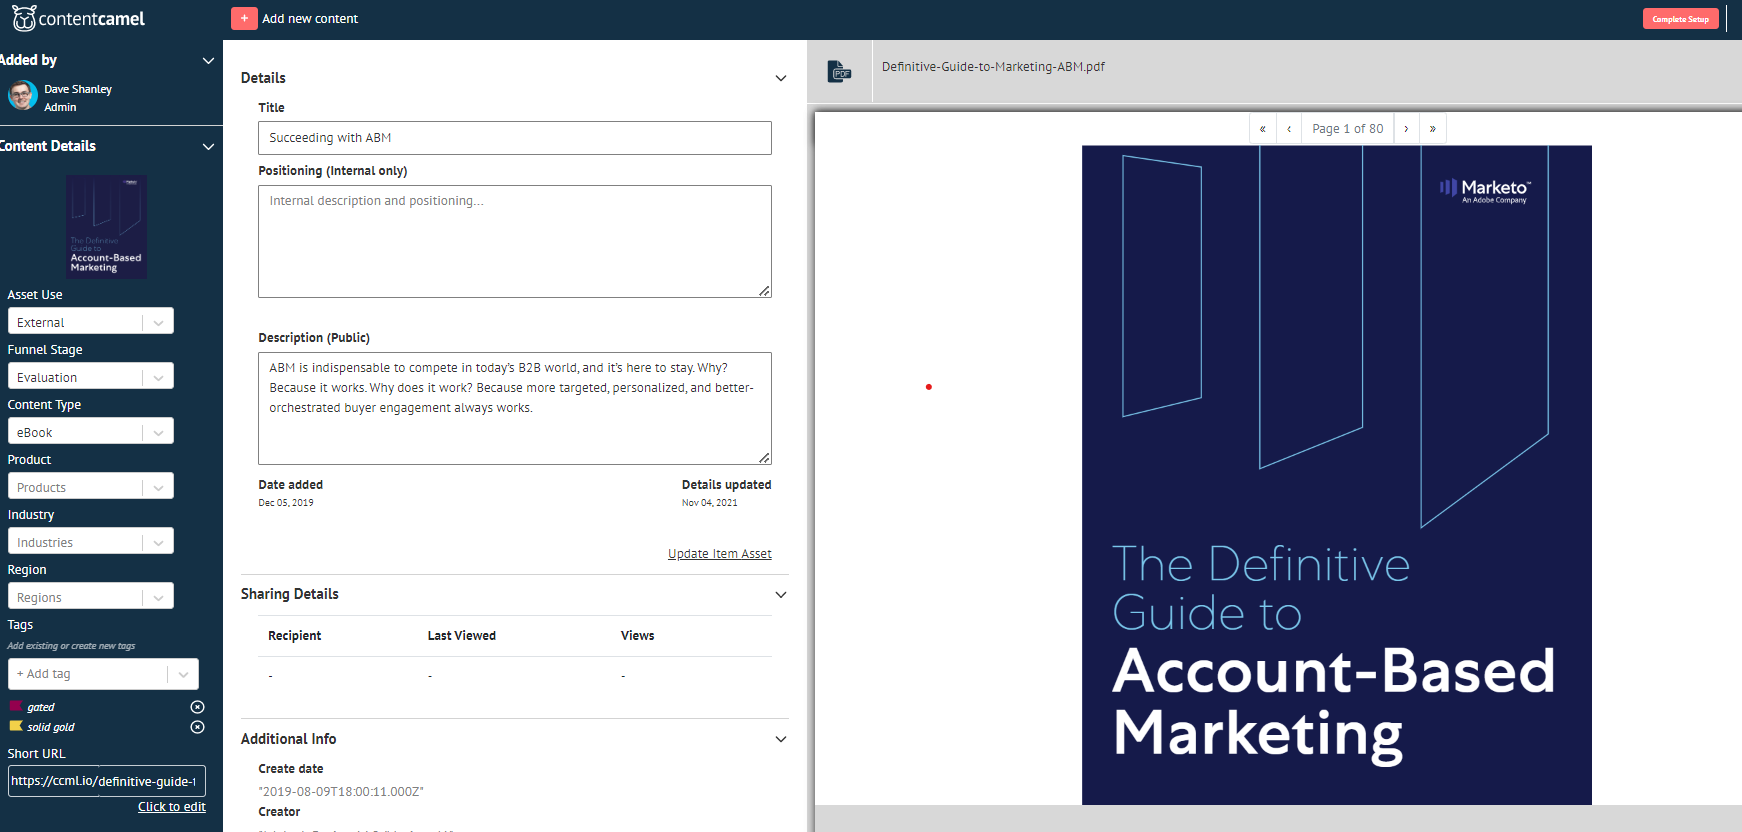
Task: Collapse the Content Details section
Action: point(208,147)
